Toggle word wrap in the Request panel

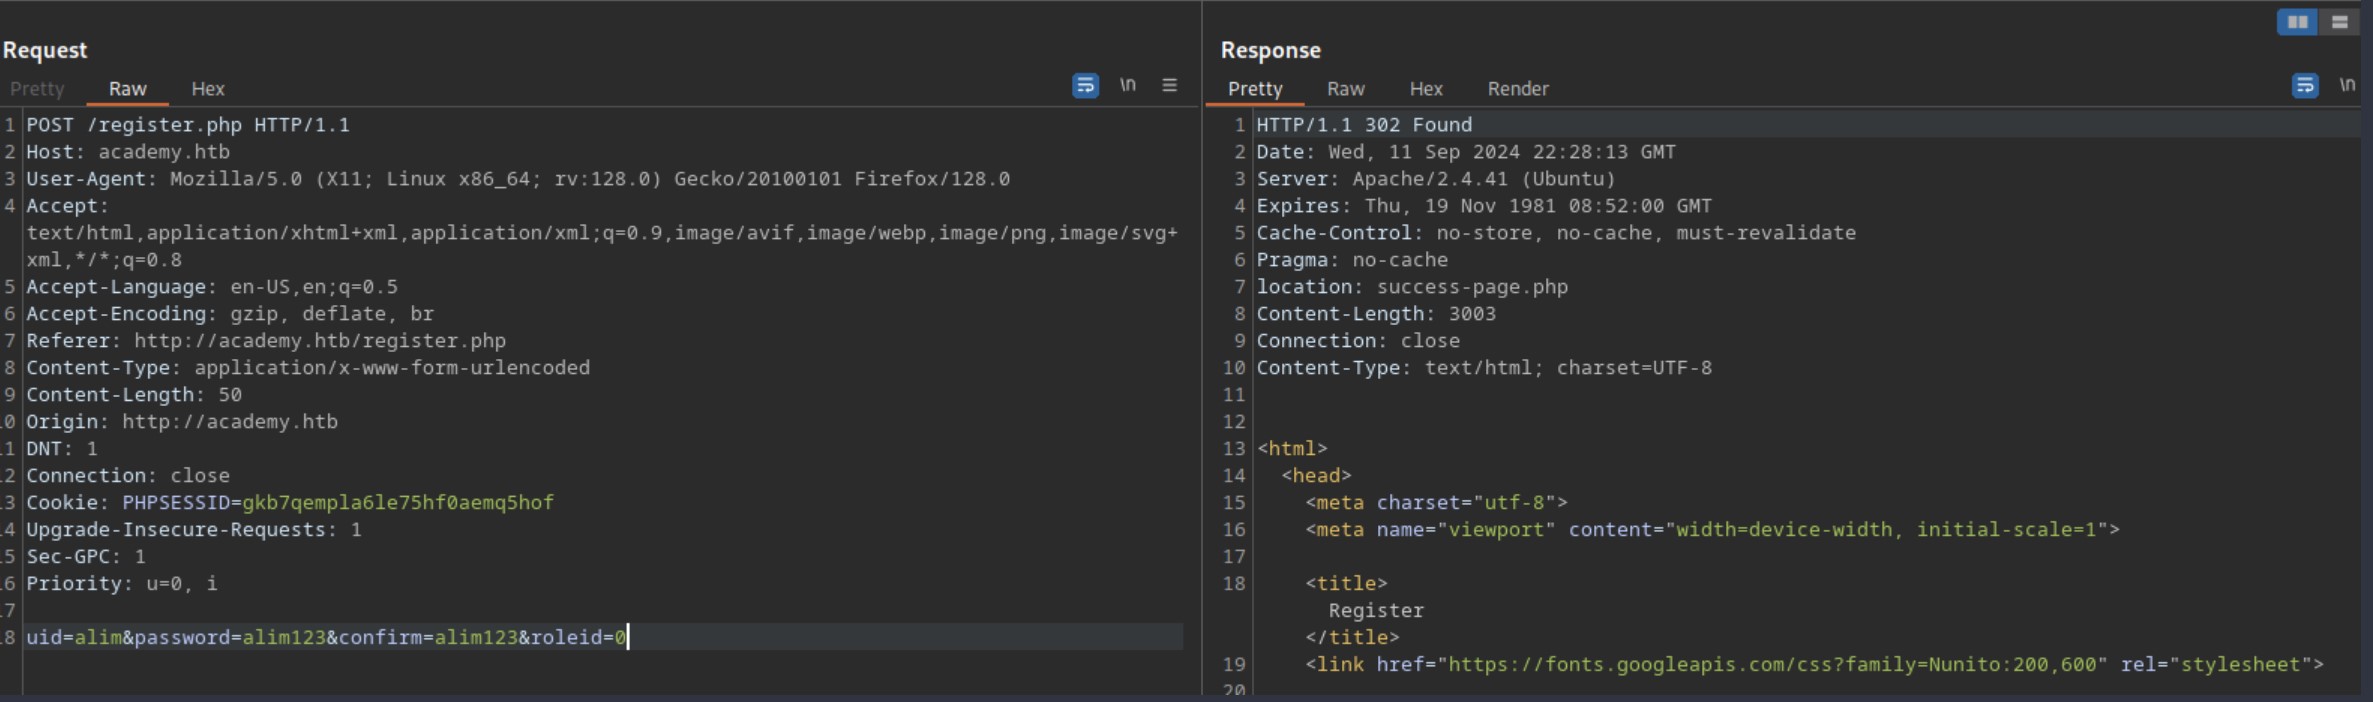click(x=1085, y=86)
